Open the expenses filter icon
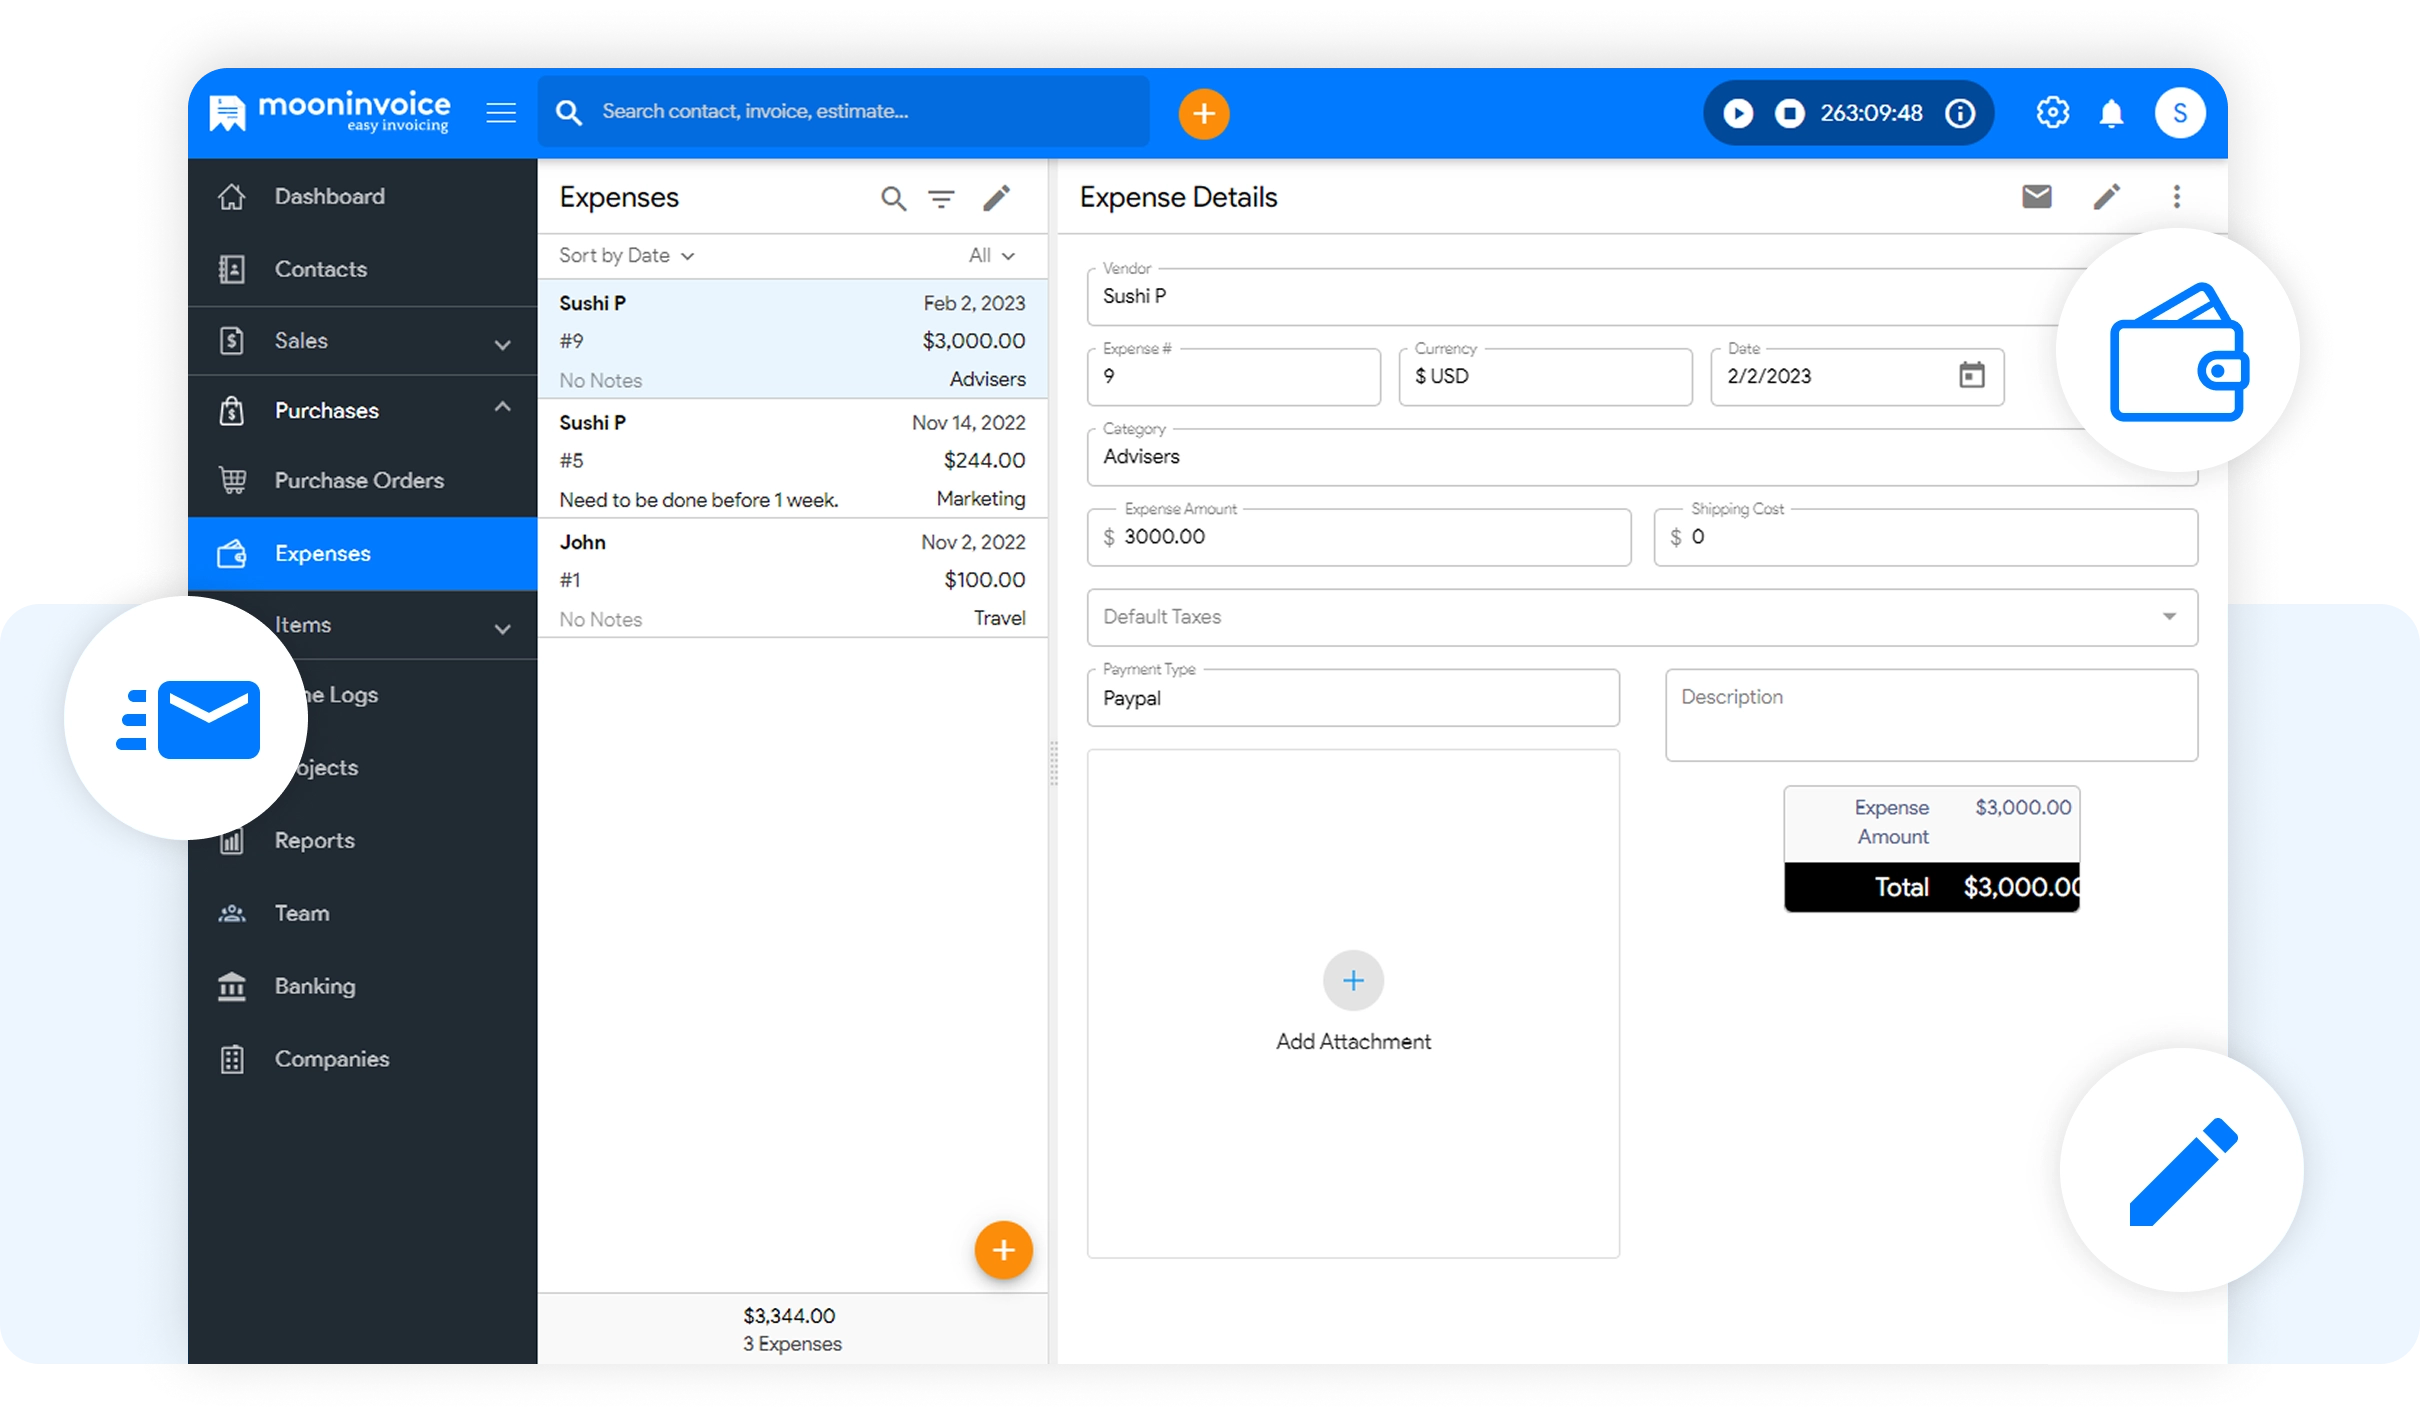The height and width of the screenshot is (1416, 2420). [941, 198]
